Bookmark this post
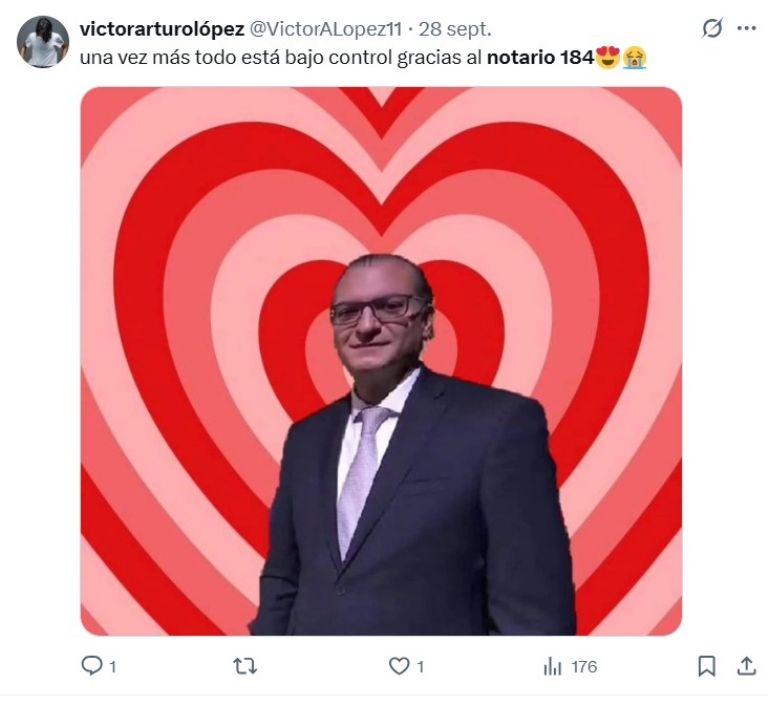Screen dimensions: 768x705 coord(706,666)
